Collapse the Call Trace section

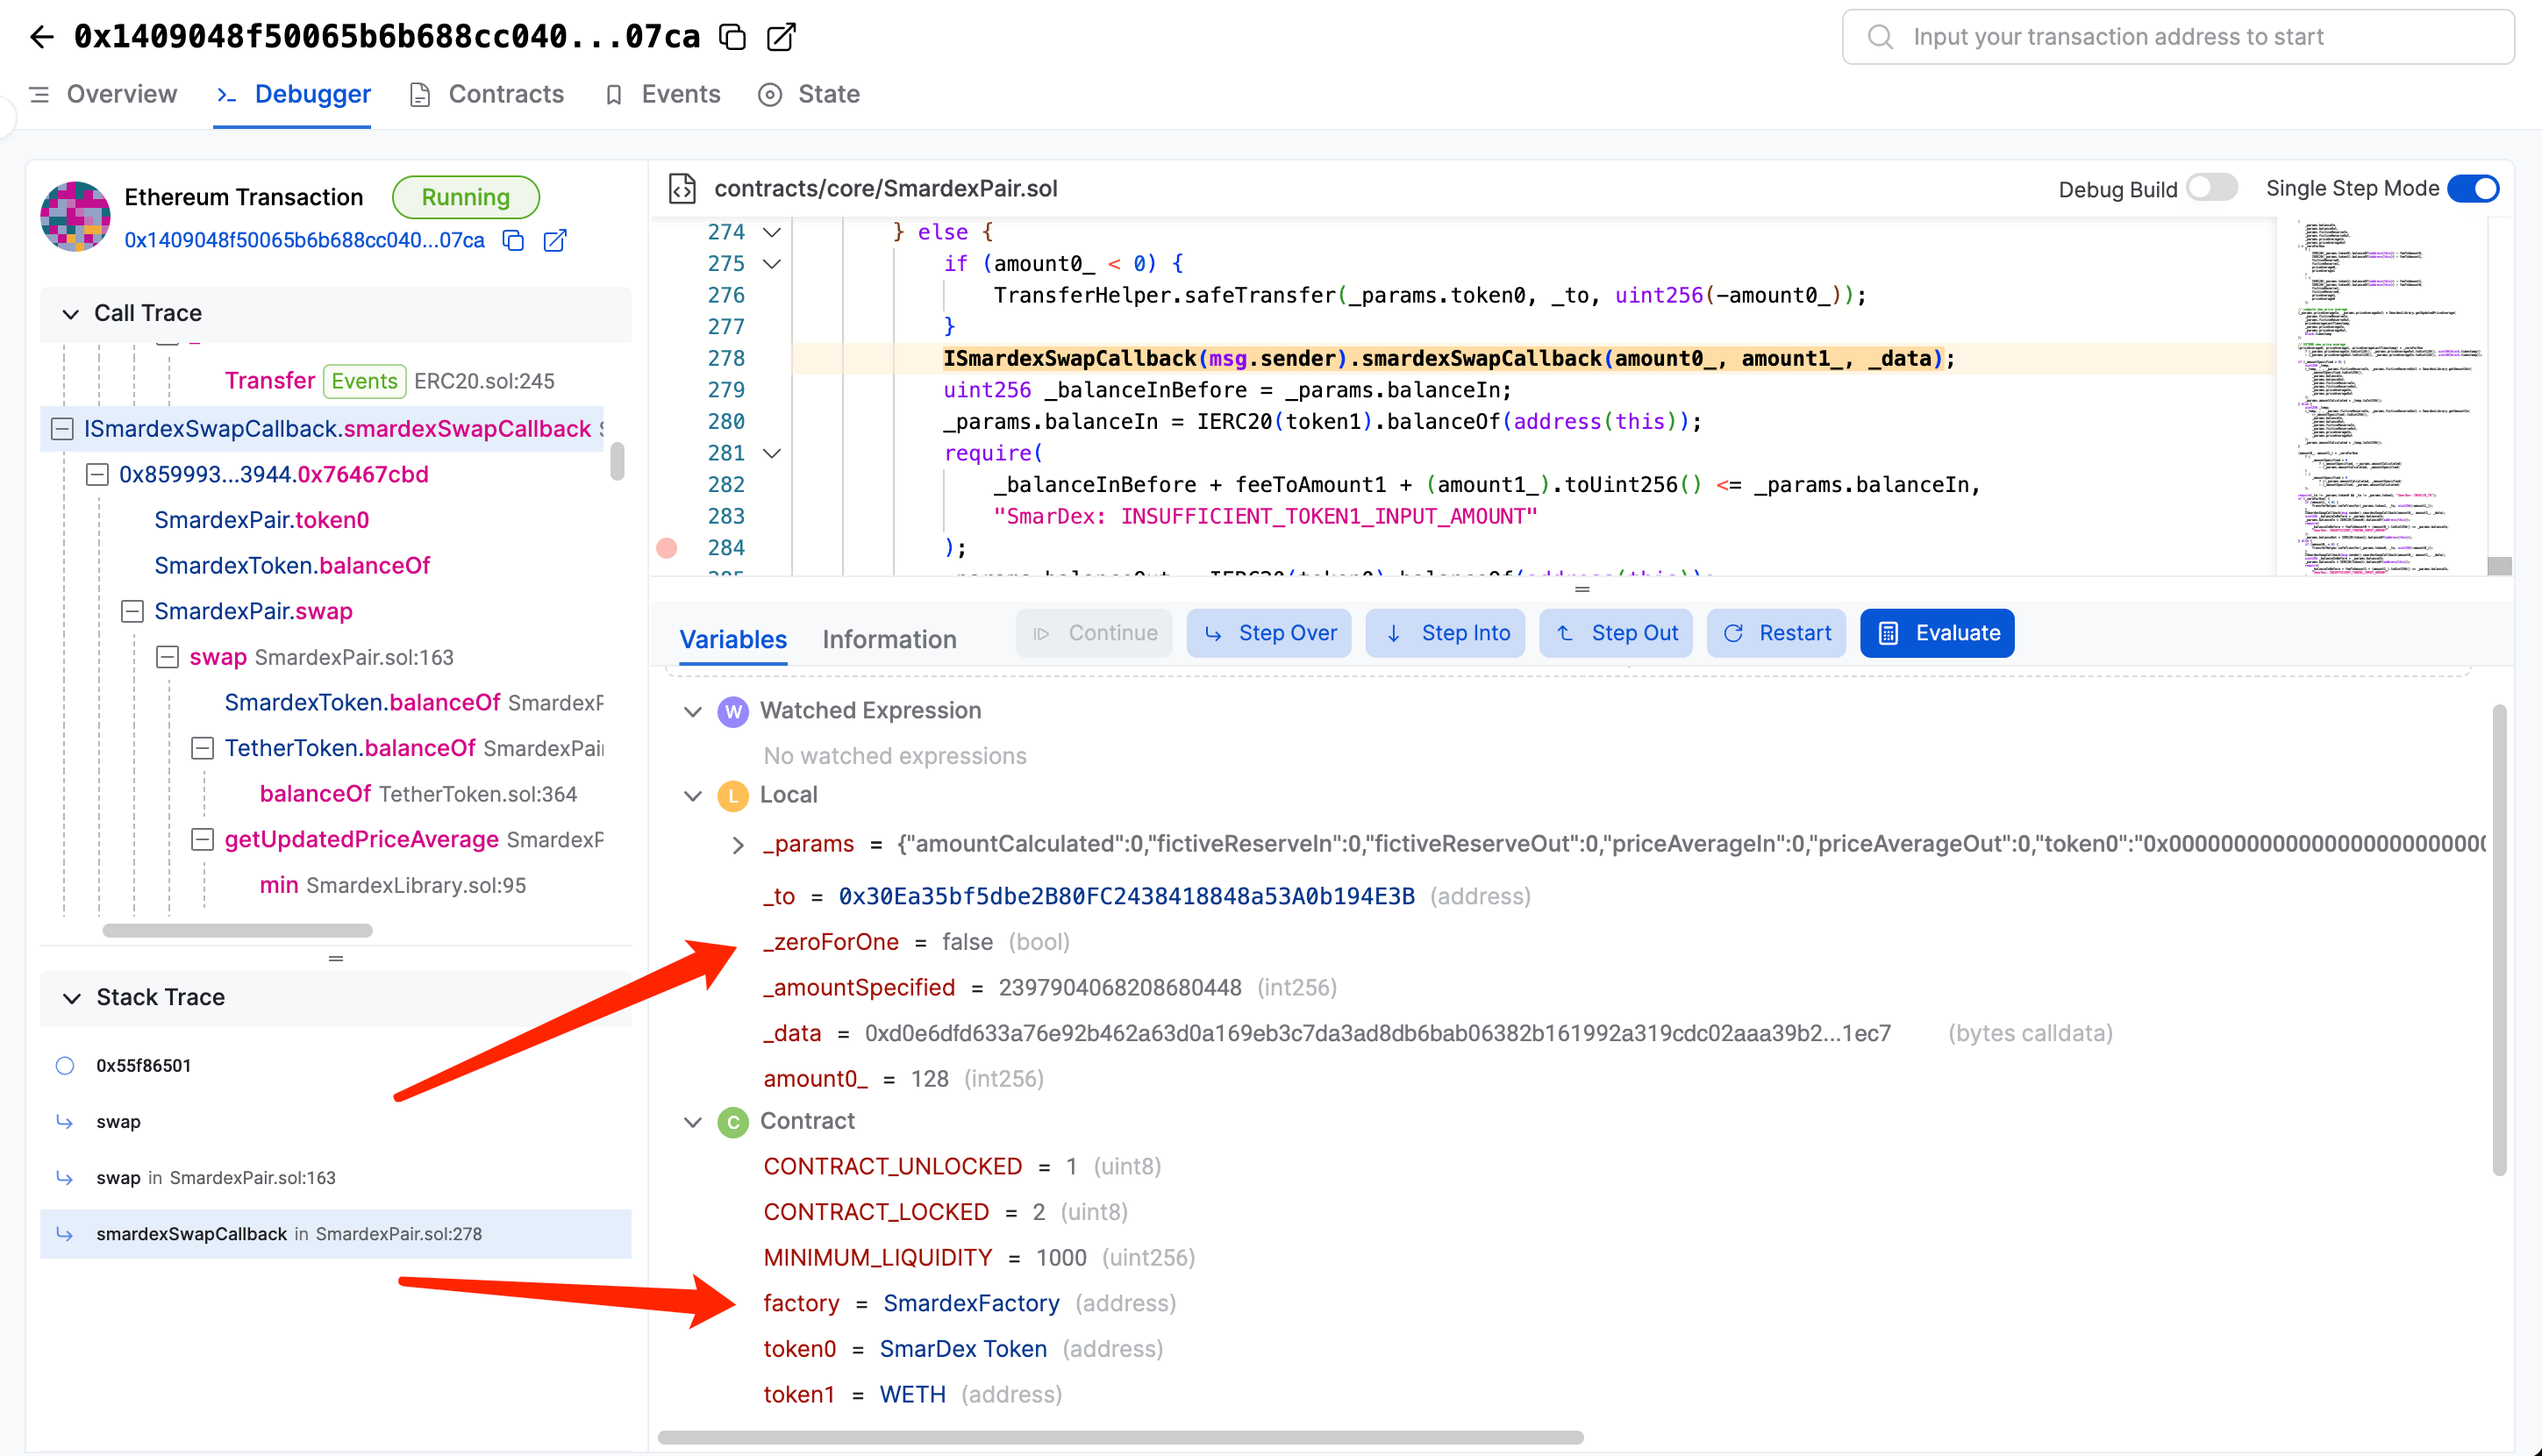pyautogui.click(x=70, y=313)
